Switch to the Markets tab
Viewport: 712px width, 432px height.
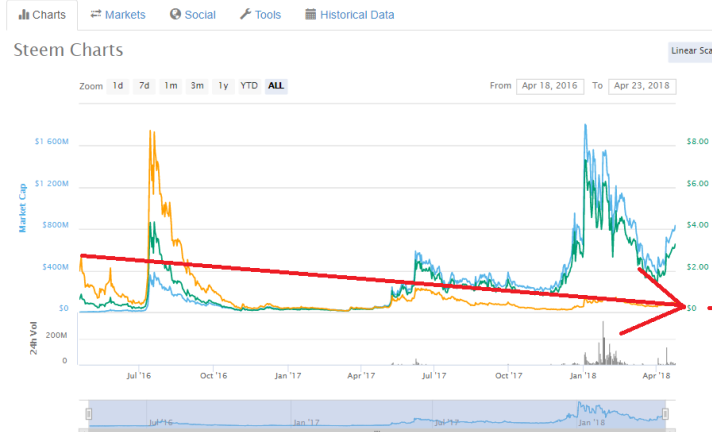(118, 15)
